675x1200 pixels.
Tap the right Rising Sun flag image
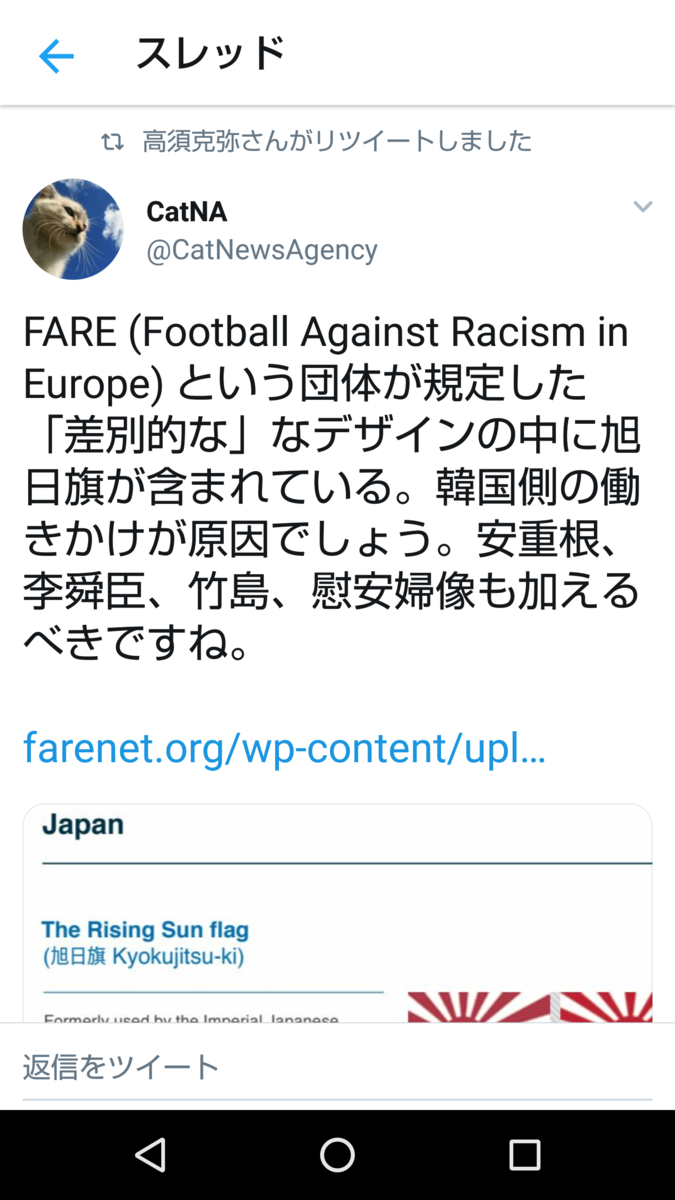pyautogui.click(x=605, y=1006)
